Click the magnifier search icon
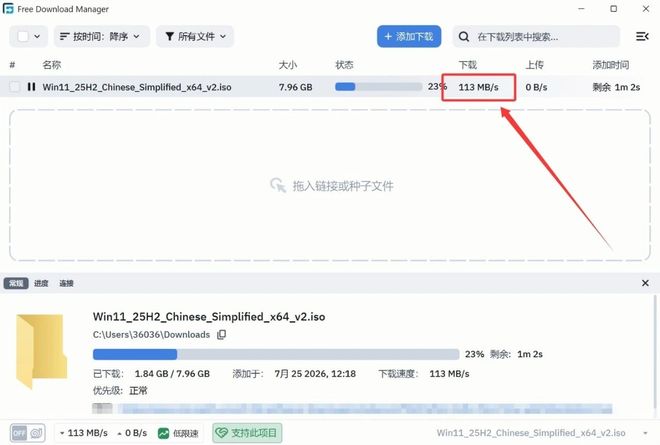 (464, 37)
